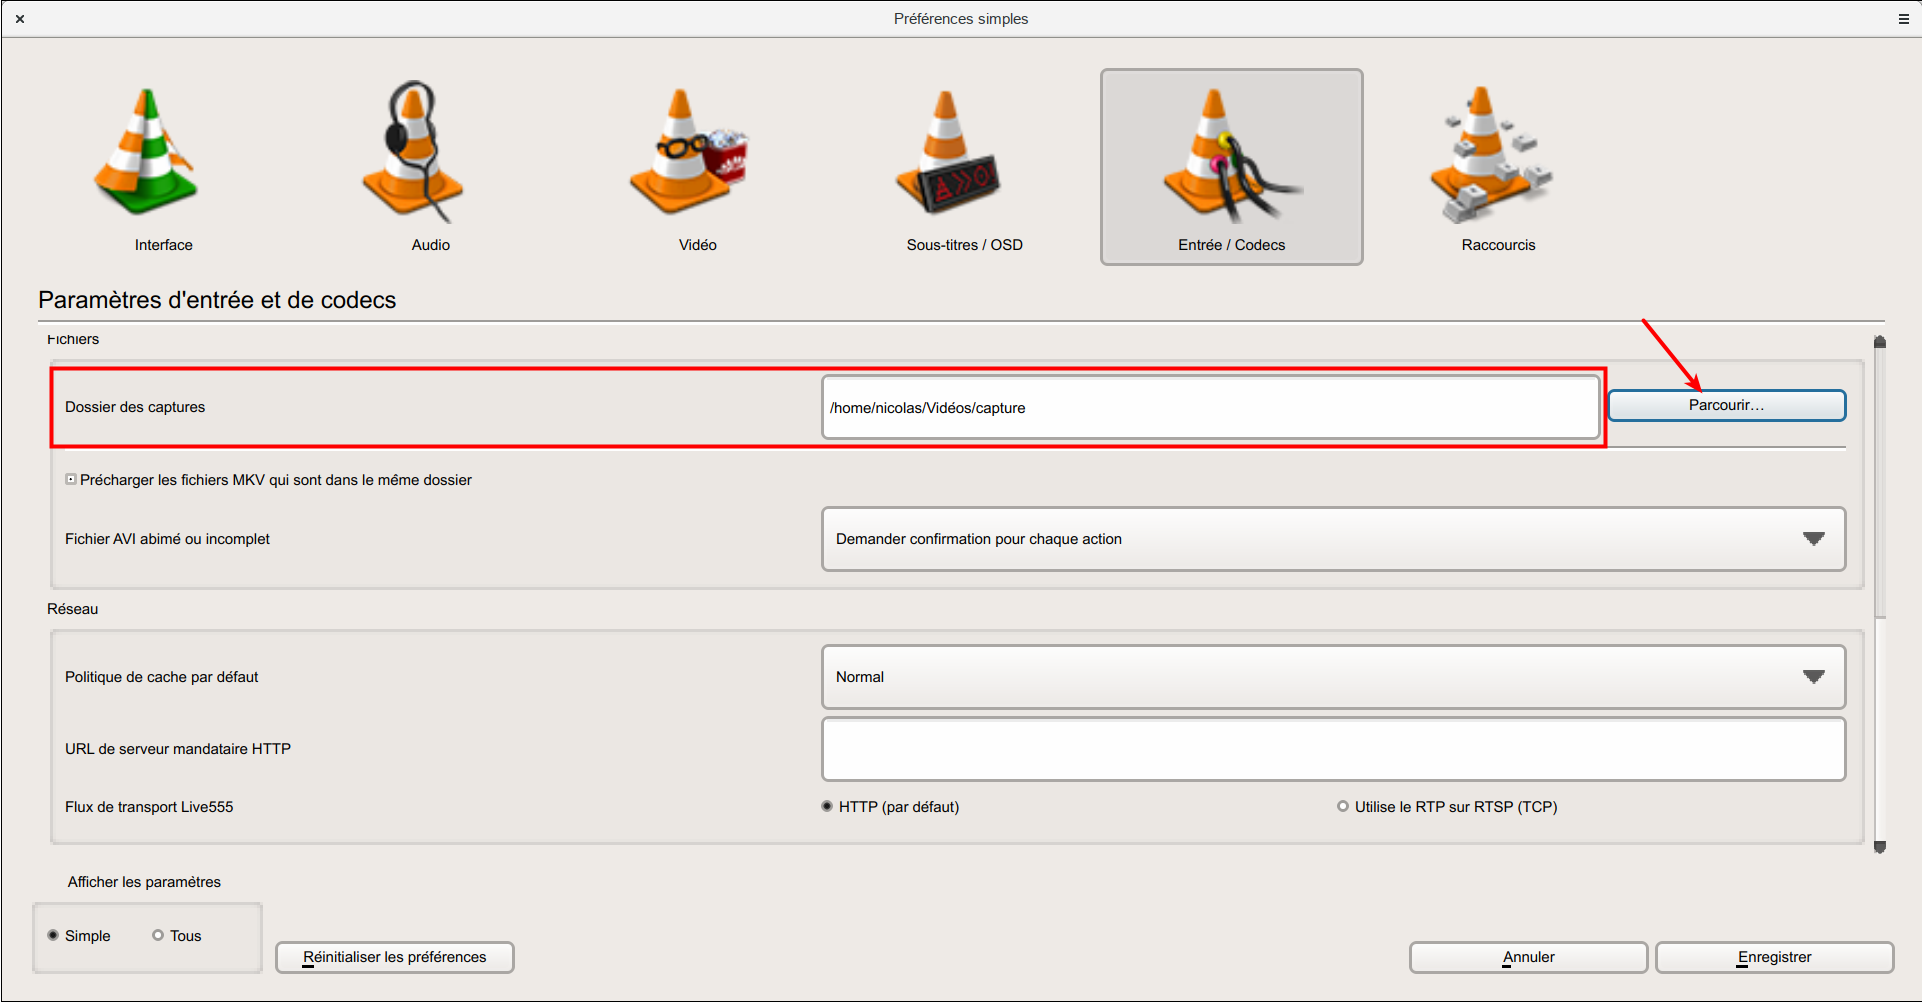Select the Simple settings radio button
The width and height of the screenshot is (1922, 1002).
click(x=53, y=935)
